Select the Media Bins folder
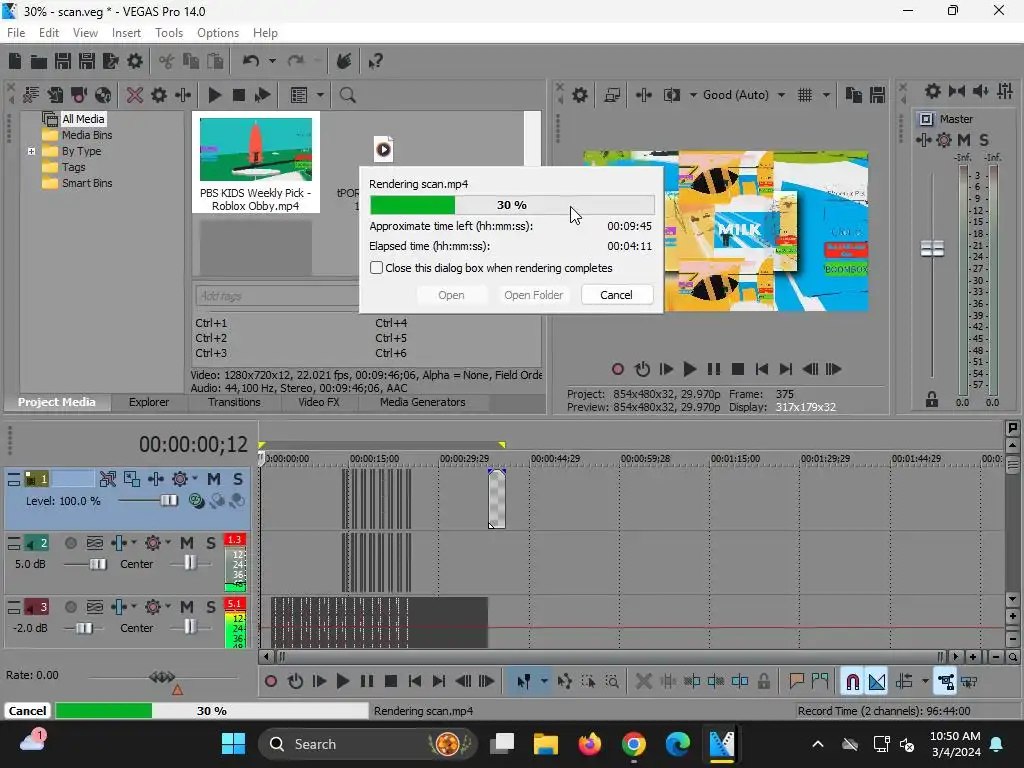1024x768 pixels. pyautogui.click(x=86, y=135)
